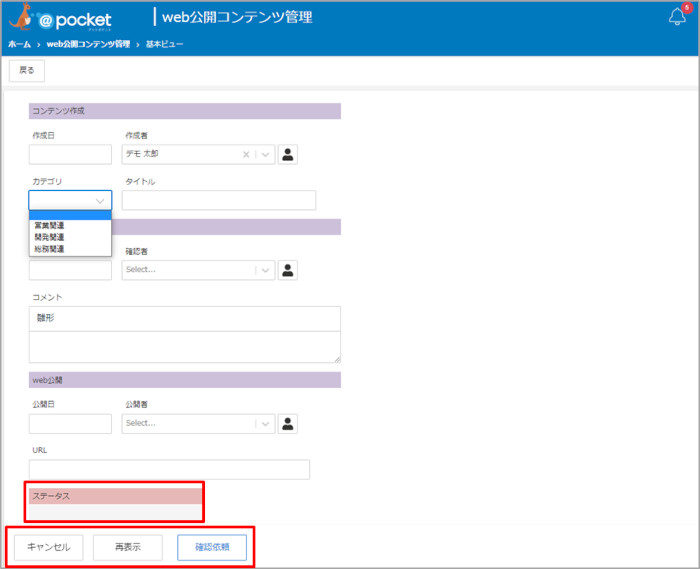Select the blank highlighted category option
700x569 pixels.
(x=70, y=216)
